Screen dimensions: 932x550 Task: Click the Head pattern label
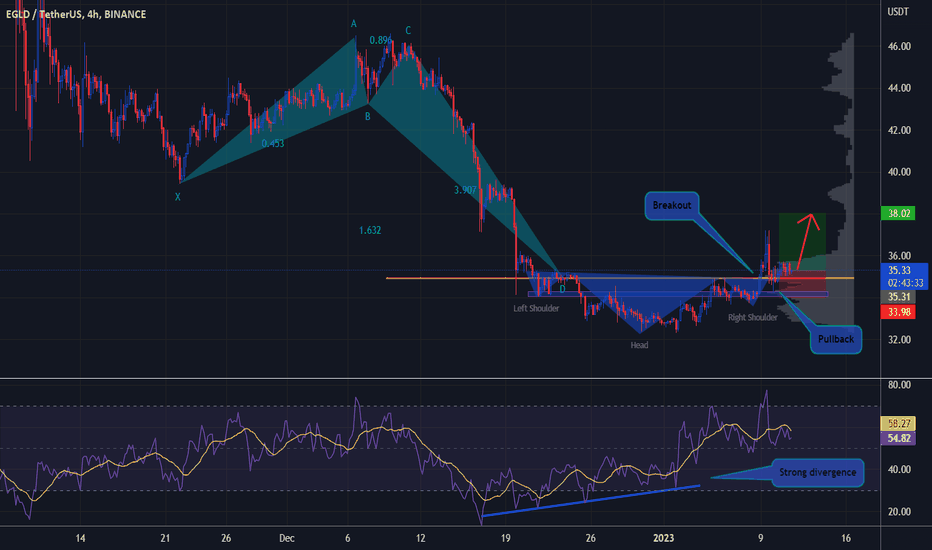(x=640, y=345)
